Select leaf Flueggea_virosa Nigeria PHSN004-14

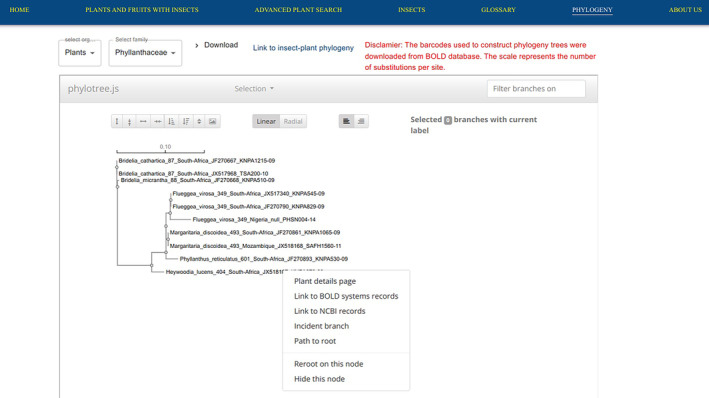pyautogui.click(x=254, y=220)
